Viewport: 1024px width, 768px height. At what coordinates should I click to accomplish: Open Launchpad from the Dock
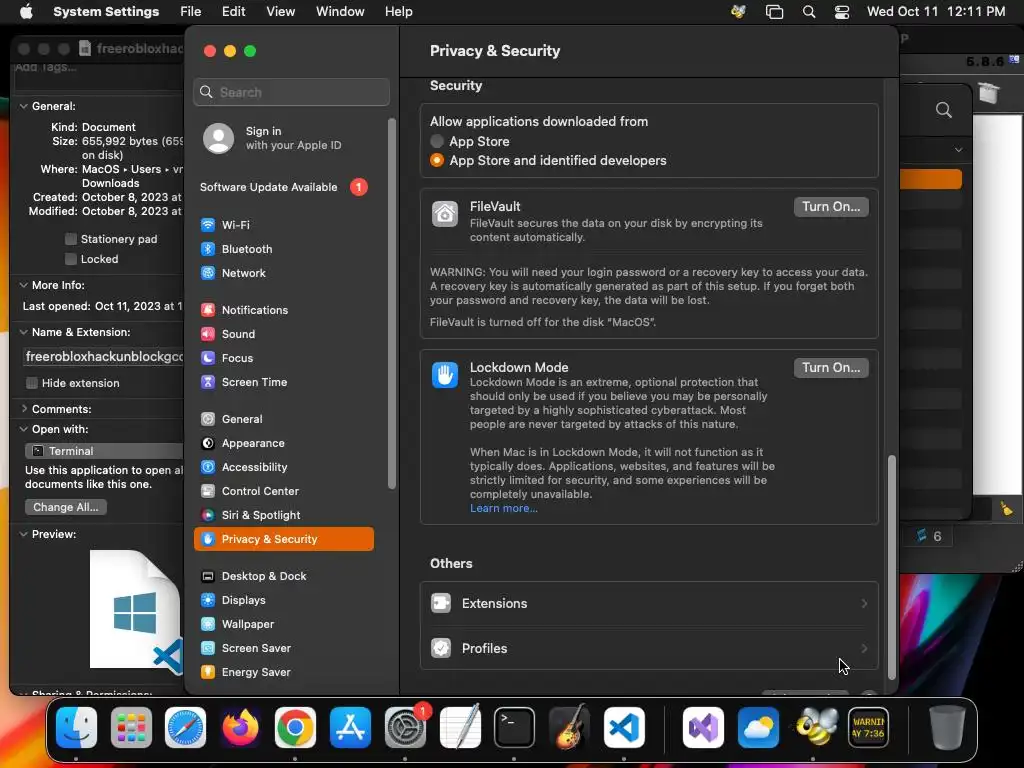(131, 728)
